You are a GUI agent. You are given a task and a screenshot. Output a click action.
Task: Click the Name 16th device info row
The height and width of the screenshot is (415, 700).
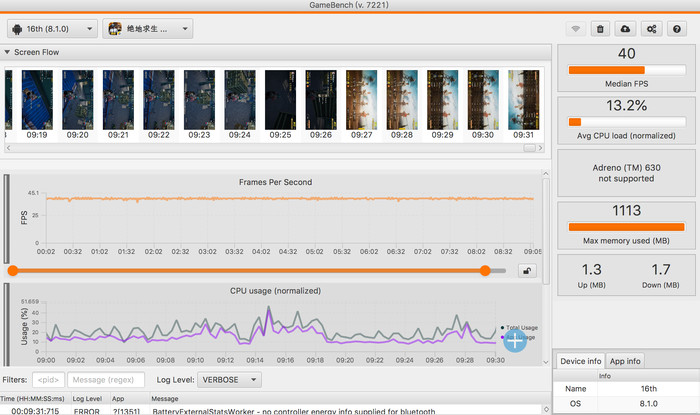[x=626, y=389]
